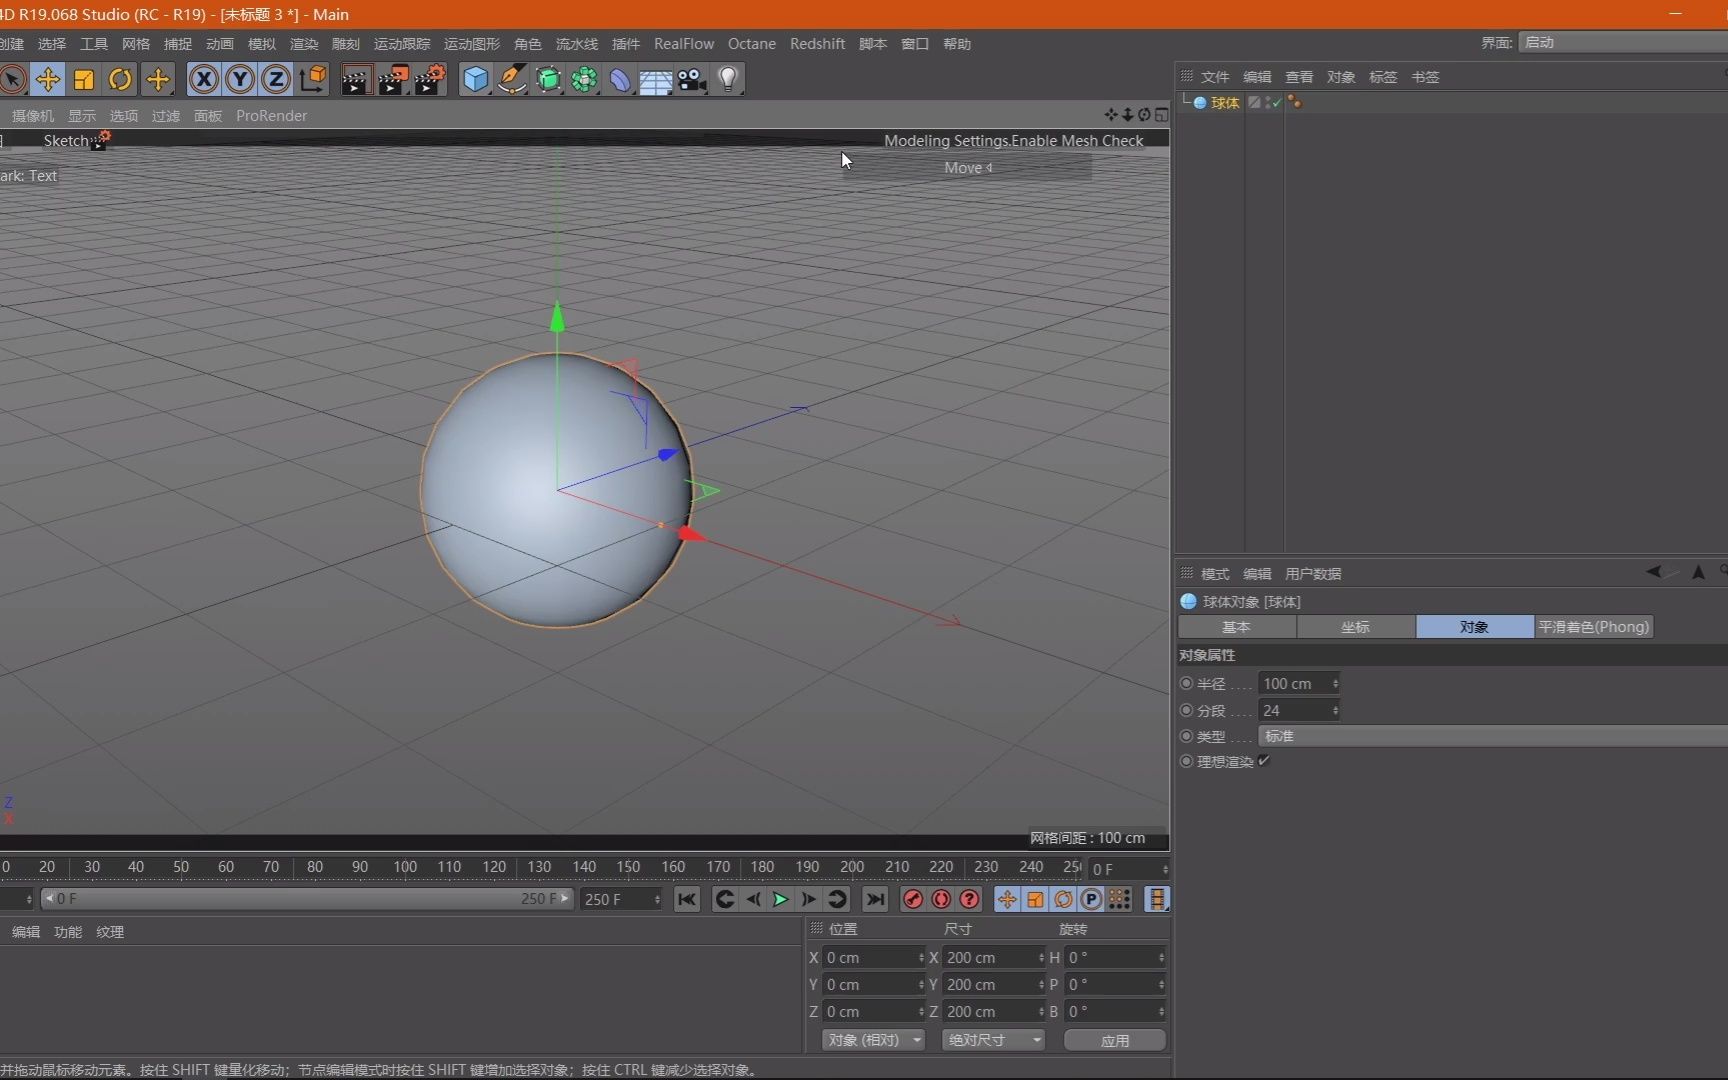Toggle position keyframing in the timeline bar

coord(1006,899)
